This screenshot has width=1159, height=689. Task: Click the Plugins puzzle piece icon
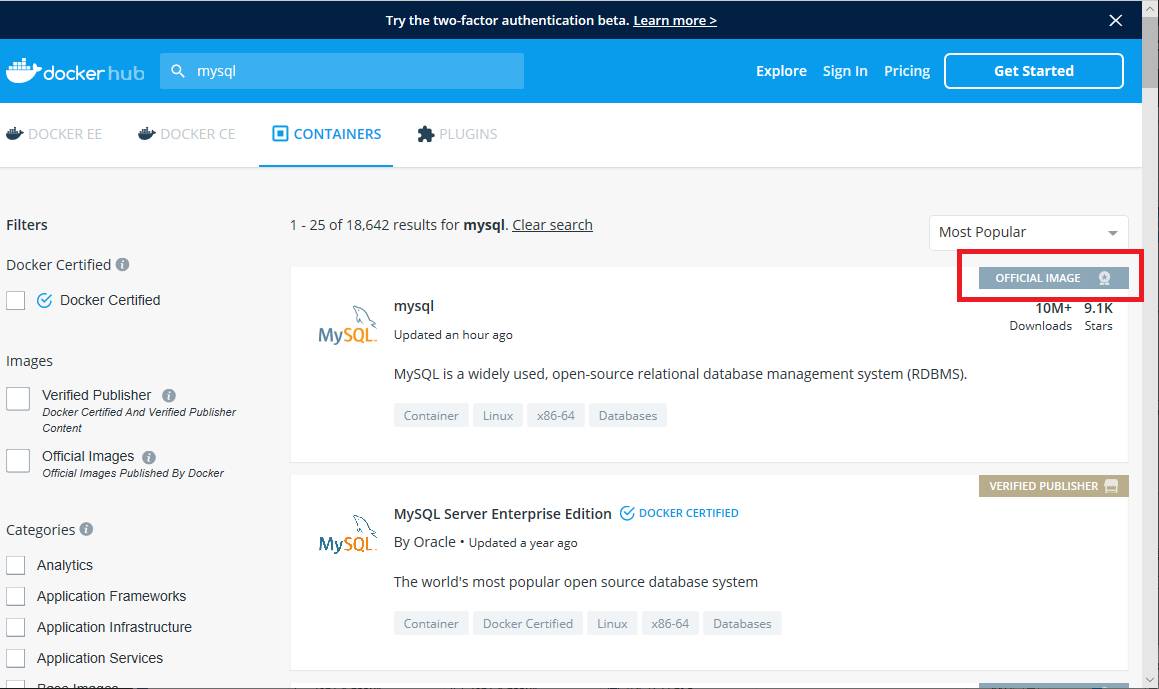click(x=426, y=134)
